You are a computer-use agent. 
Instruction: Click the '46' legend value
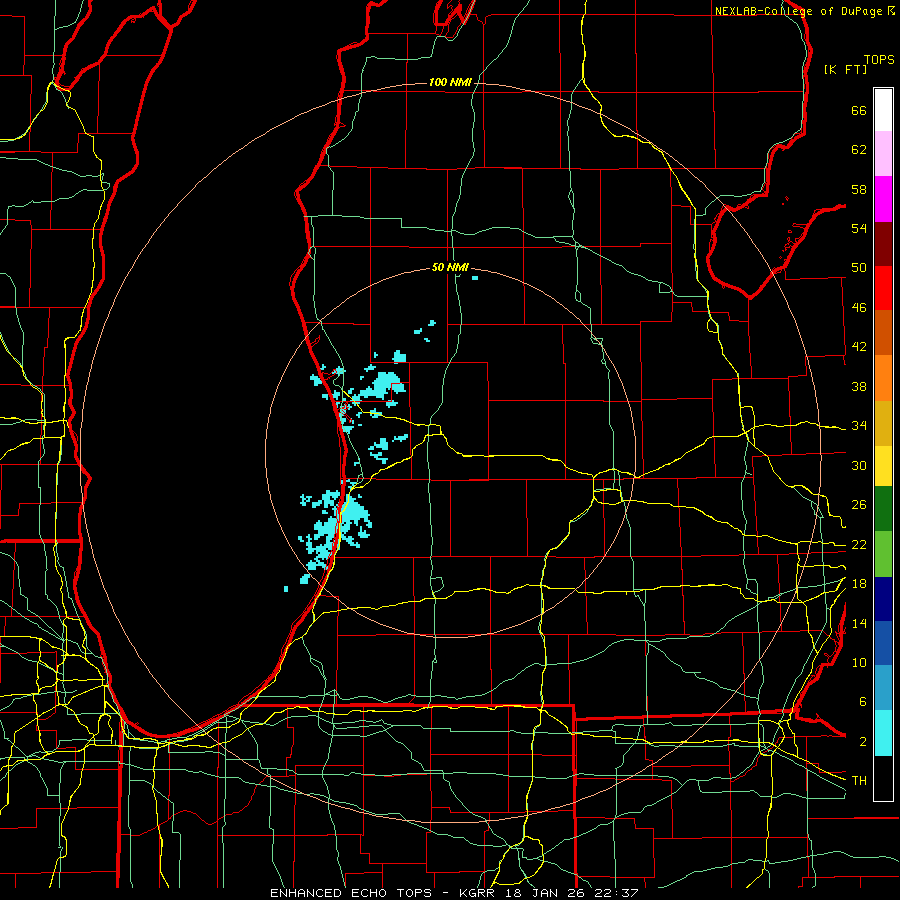click(x=859, y=308)
